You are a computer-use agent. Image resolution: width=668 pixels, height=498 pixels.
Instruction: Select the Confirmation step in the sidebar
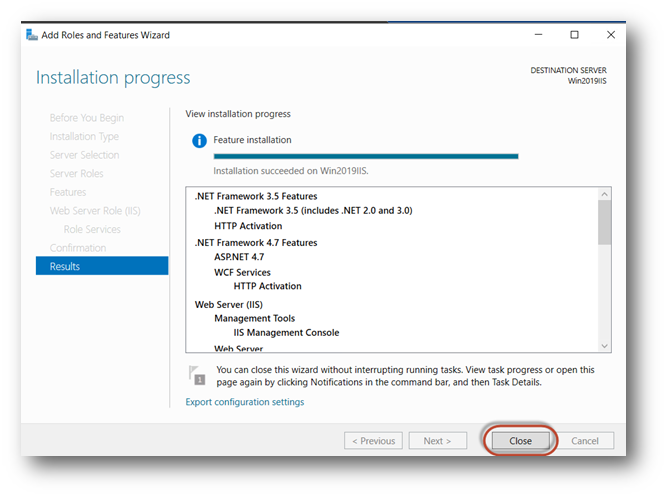pyautogui.click(x=78, y=248)
